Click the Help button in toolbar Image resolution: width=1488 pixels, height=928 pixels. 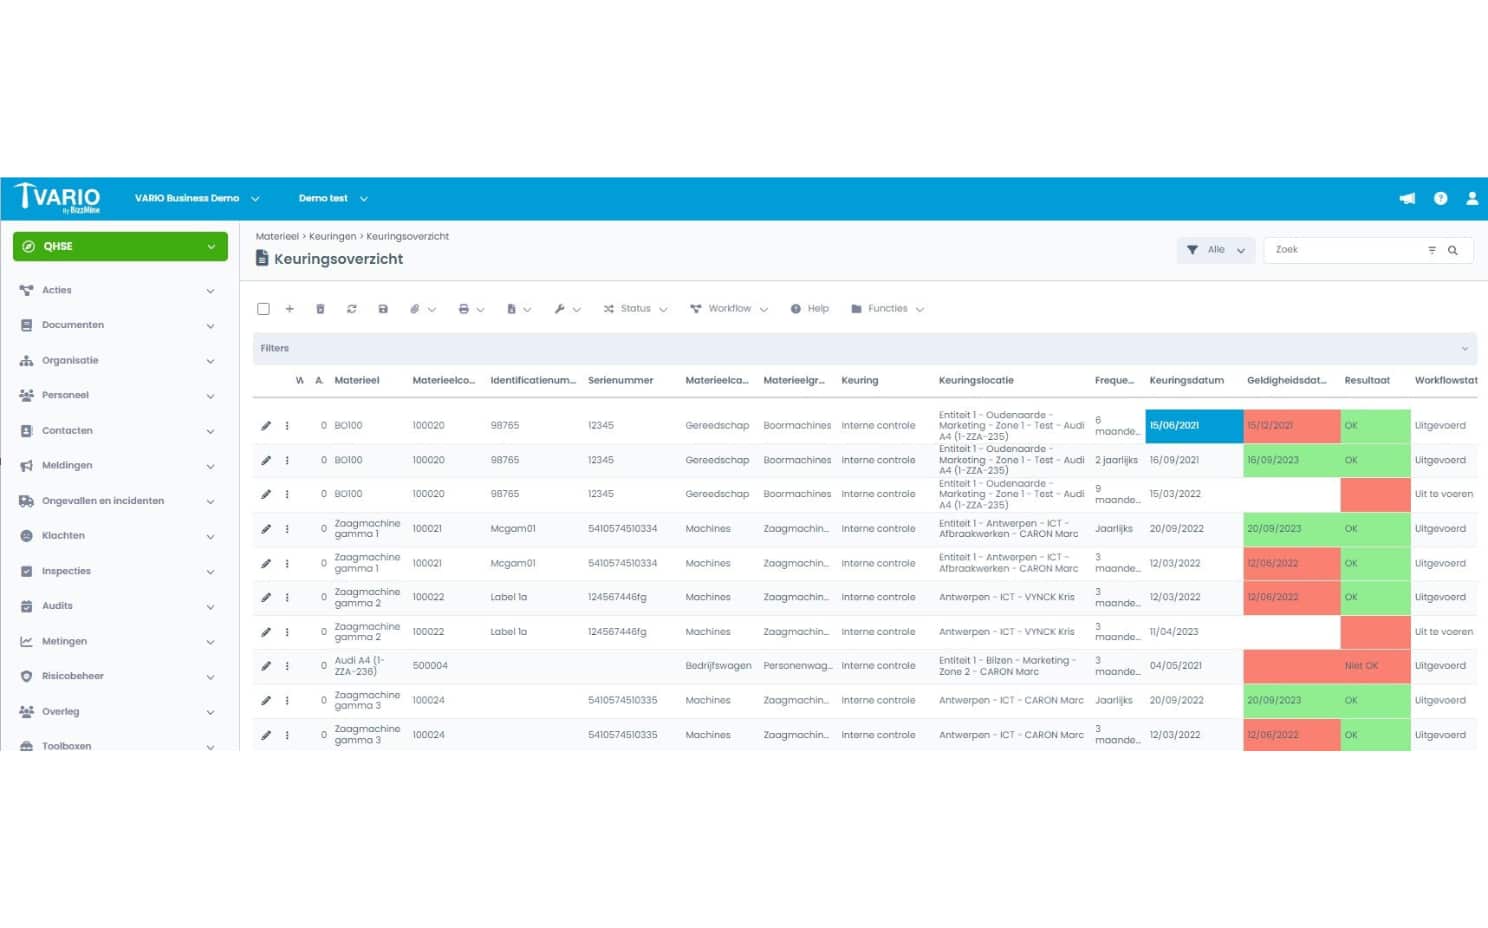click(x=810, y=309)
